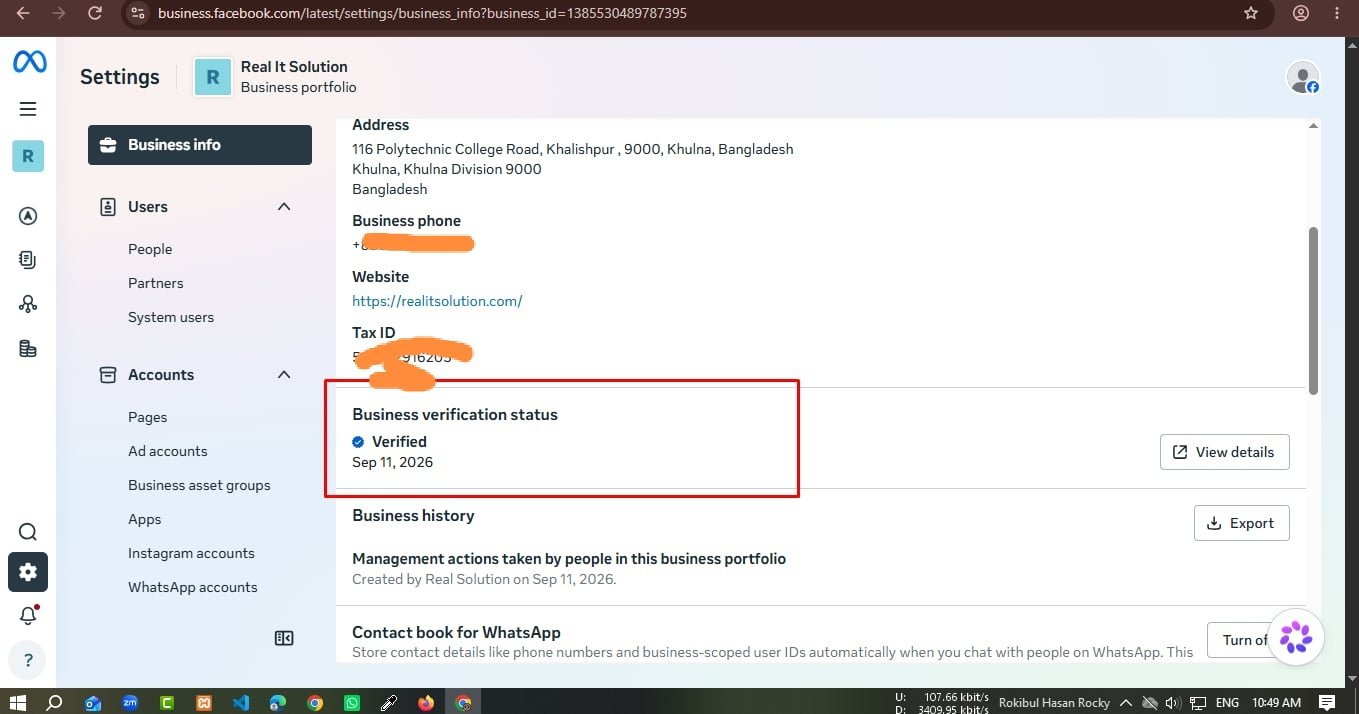Open the compass navigation icon in left rail
1359x714 pixels.
(x=28, y=216)
